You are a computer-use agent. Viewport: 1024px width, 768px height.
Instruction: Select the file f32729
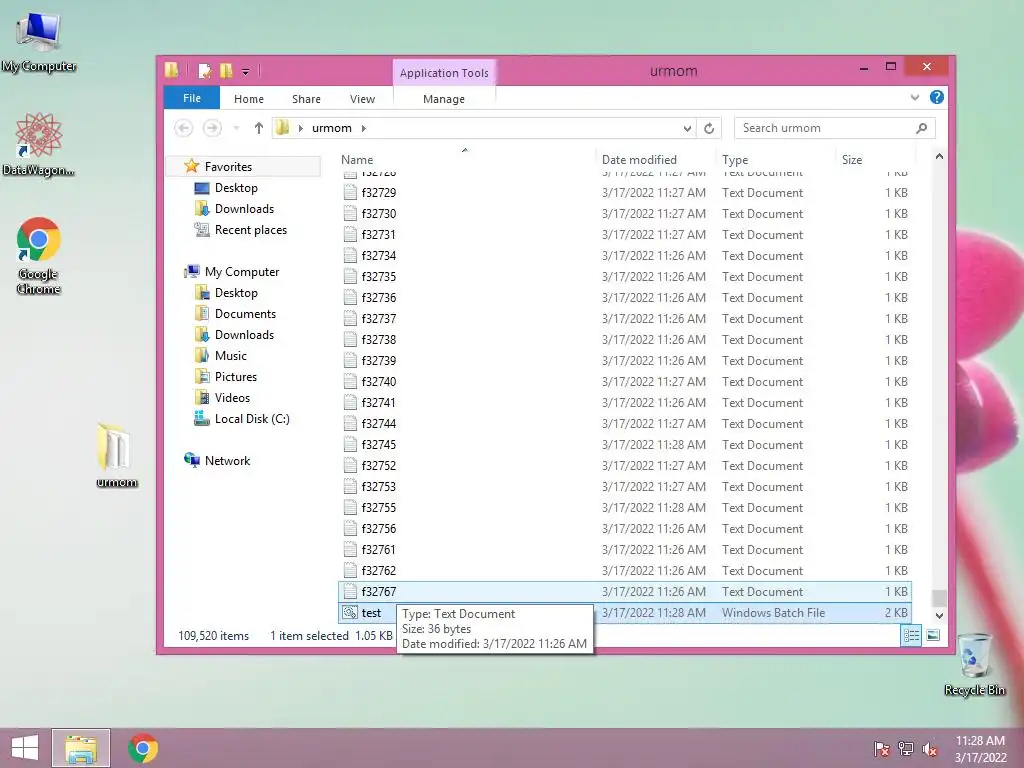[x=625, y=193]
